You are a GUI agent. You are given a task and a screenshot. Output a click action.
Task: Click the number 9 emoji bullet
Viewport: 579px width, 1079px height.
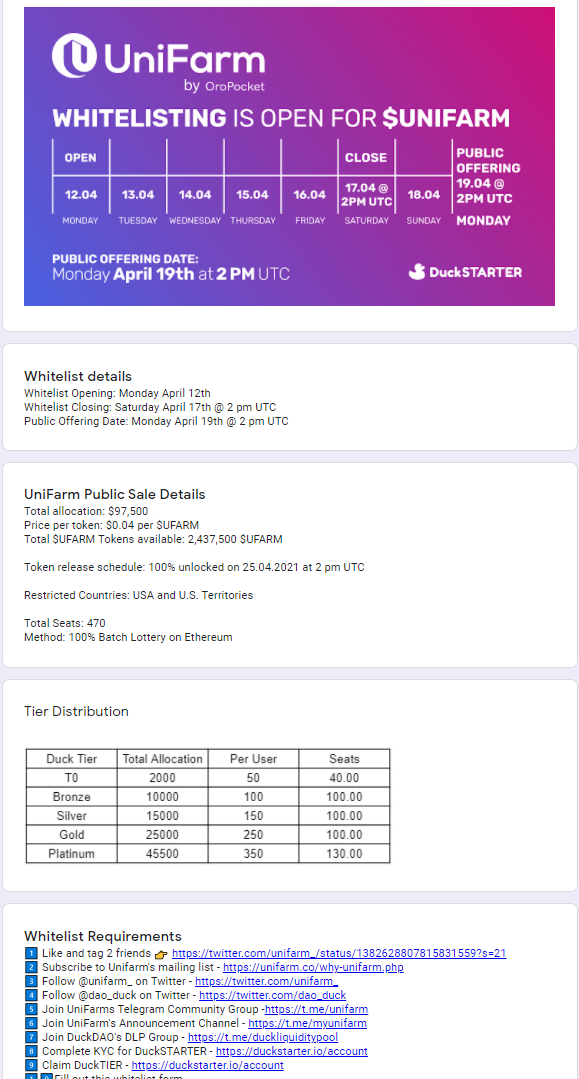coord(30,1065)
